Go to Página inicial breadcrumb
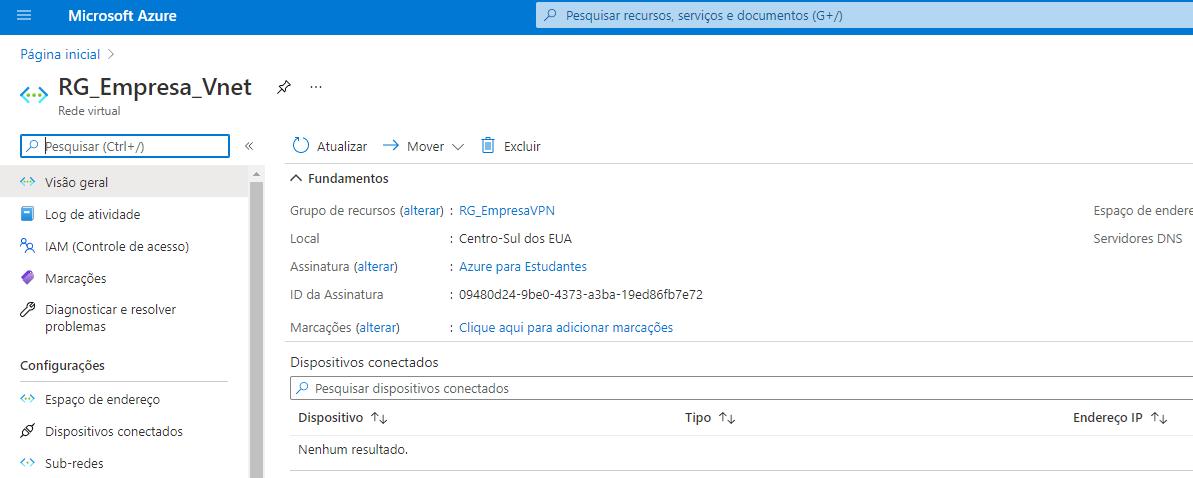Viewport: 1193px width, 478px height. [x=60, y=54]
